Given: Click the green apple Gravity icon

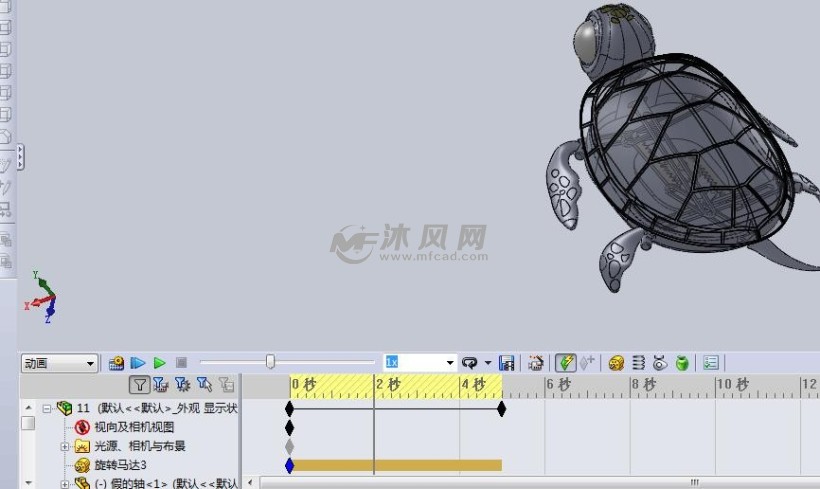Looking at the screenshot, I should 682,363.
